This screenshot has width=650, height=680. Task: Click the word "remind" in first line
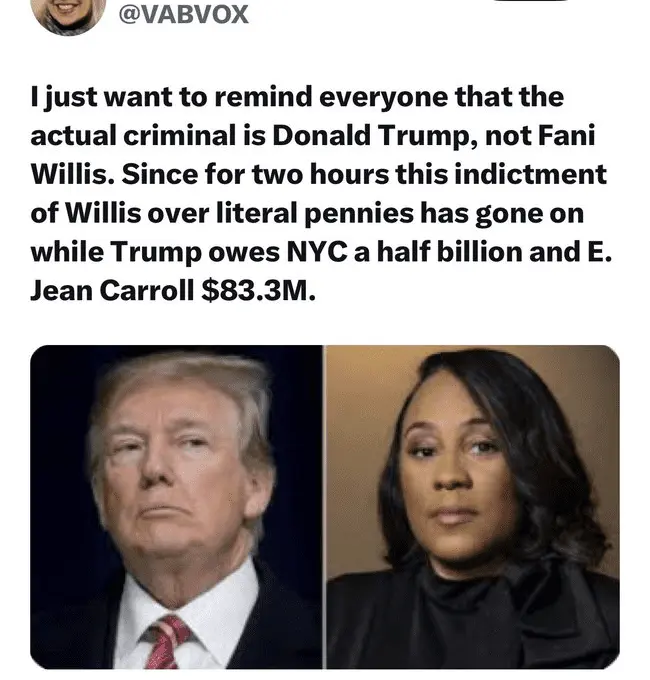[263, 96]
